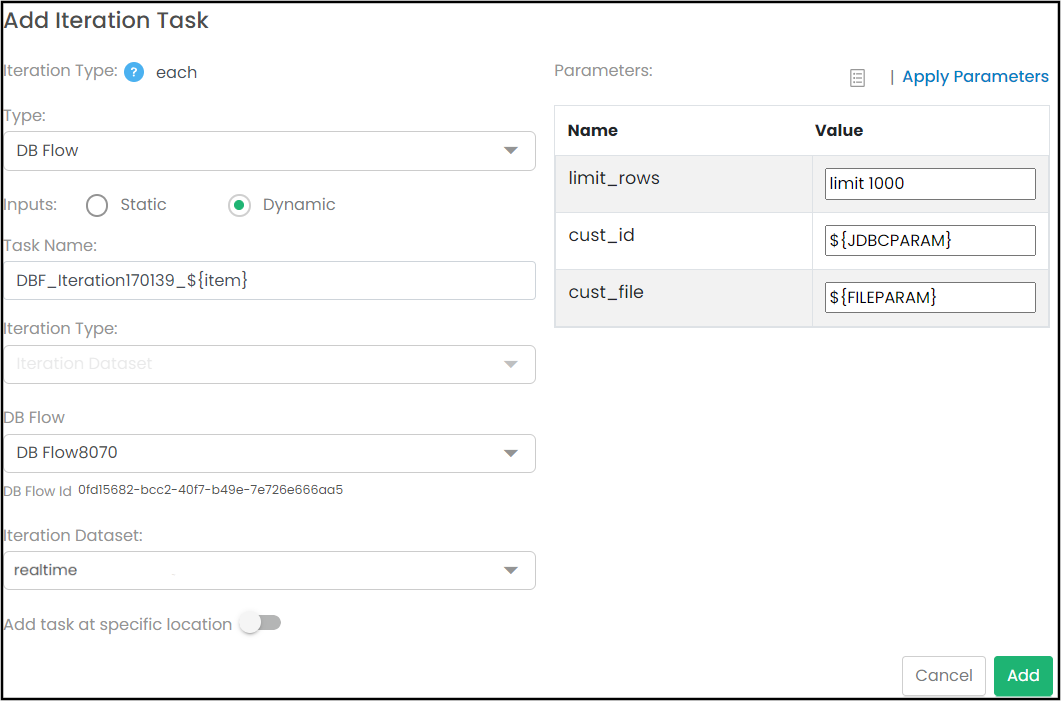This screenshot has width=1061, height=701.
Task: Click the DB Flow Id value text
Action: click(210, 490)
